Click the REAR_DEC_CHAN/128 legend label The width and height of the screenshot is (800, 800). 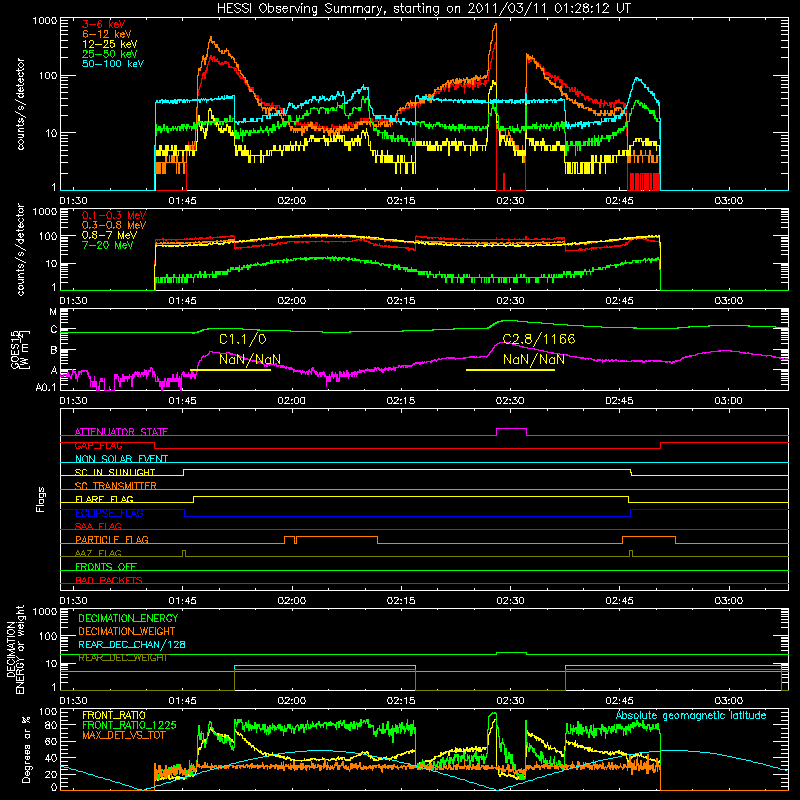tap(132, 645)
